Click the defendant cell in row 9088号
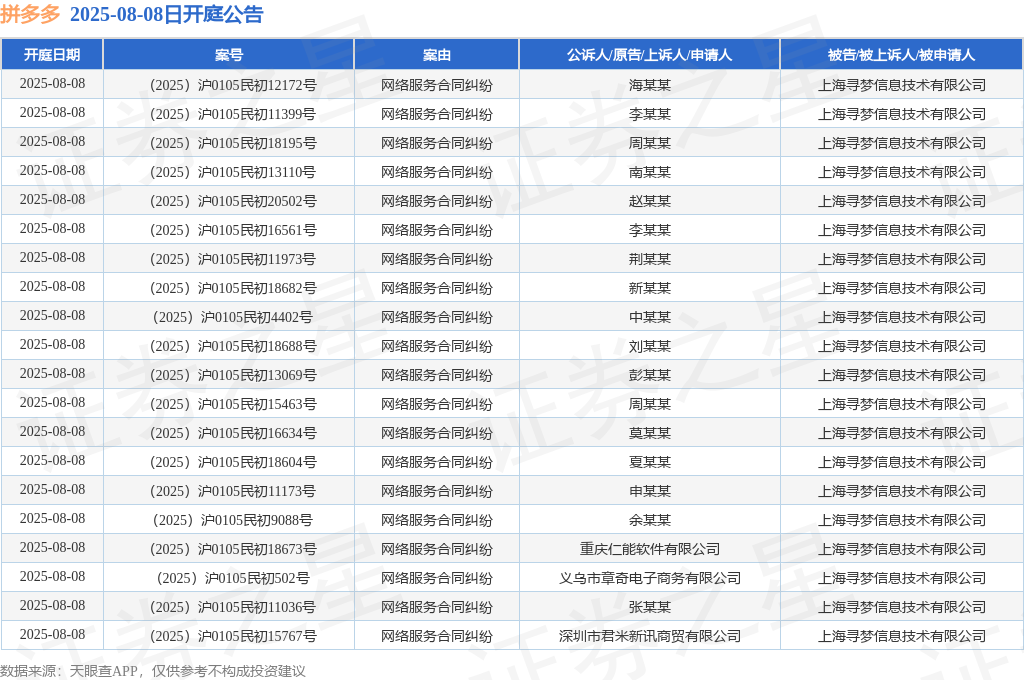1024x680 pixels. point(901,520)
